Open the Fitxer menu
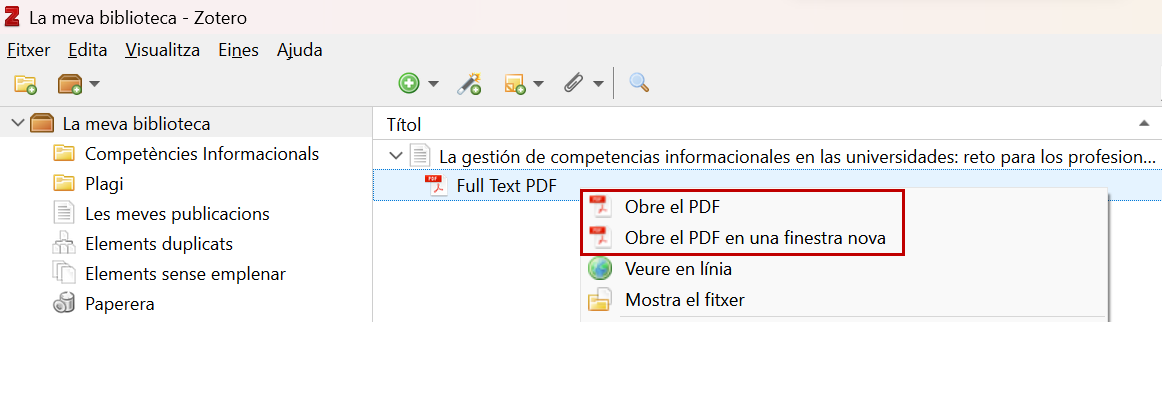1162x395 pixels. [28, 50]
